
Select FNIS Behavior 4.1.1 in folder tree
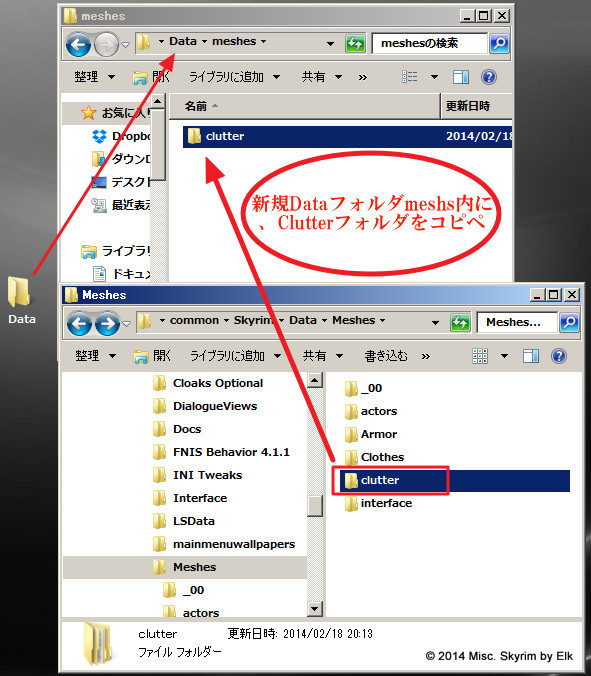pyautogui.click(x=221, y=452)
